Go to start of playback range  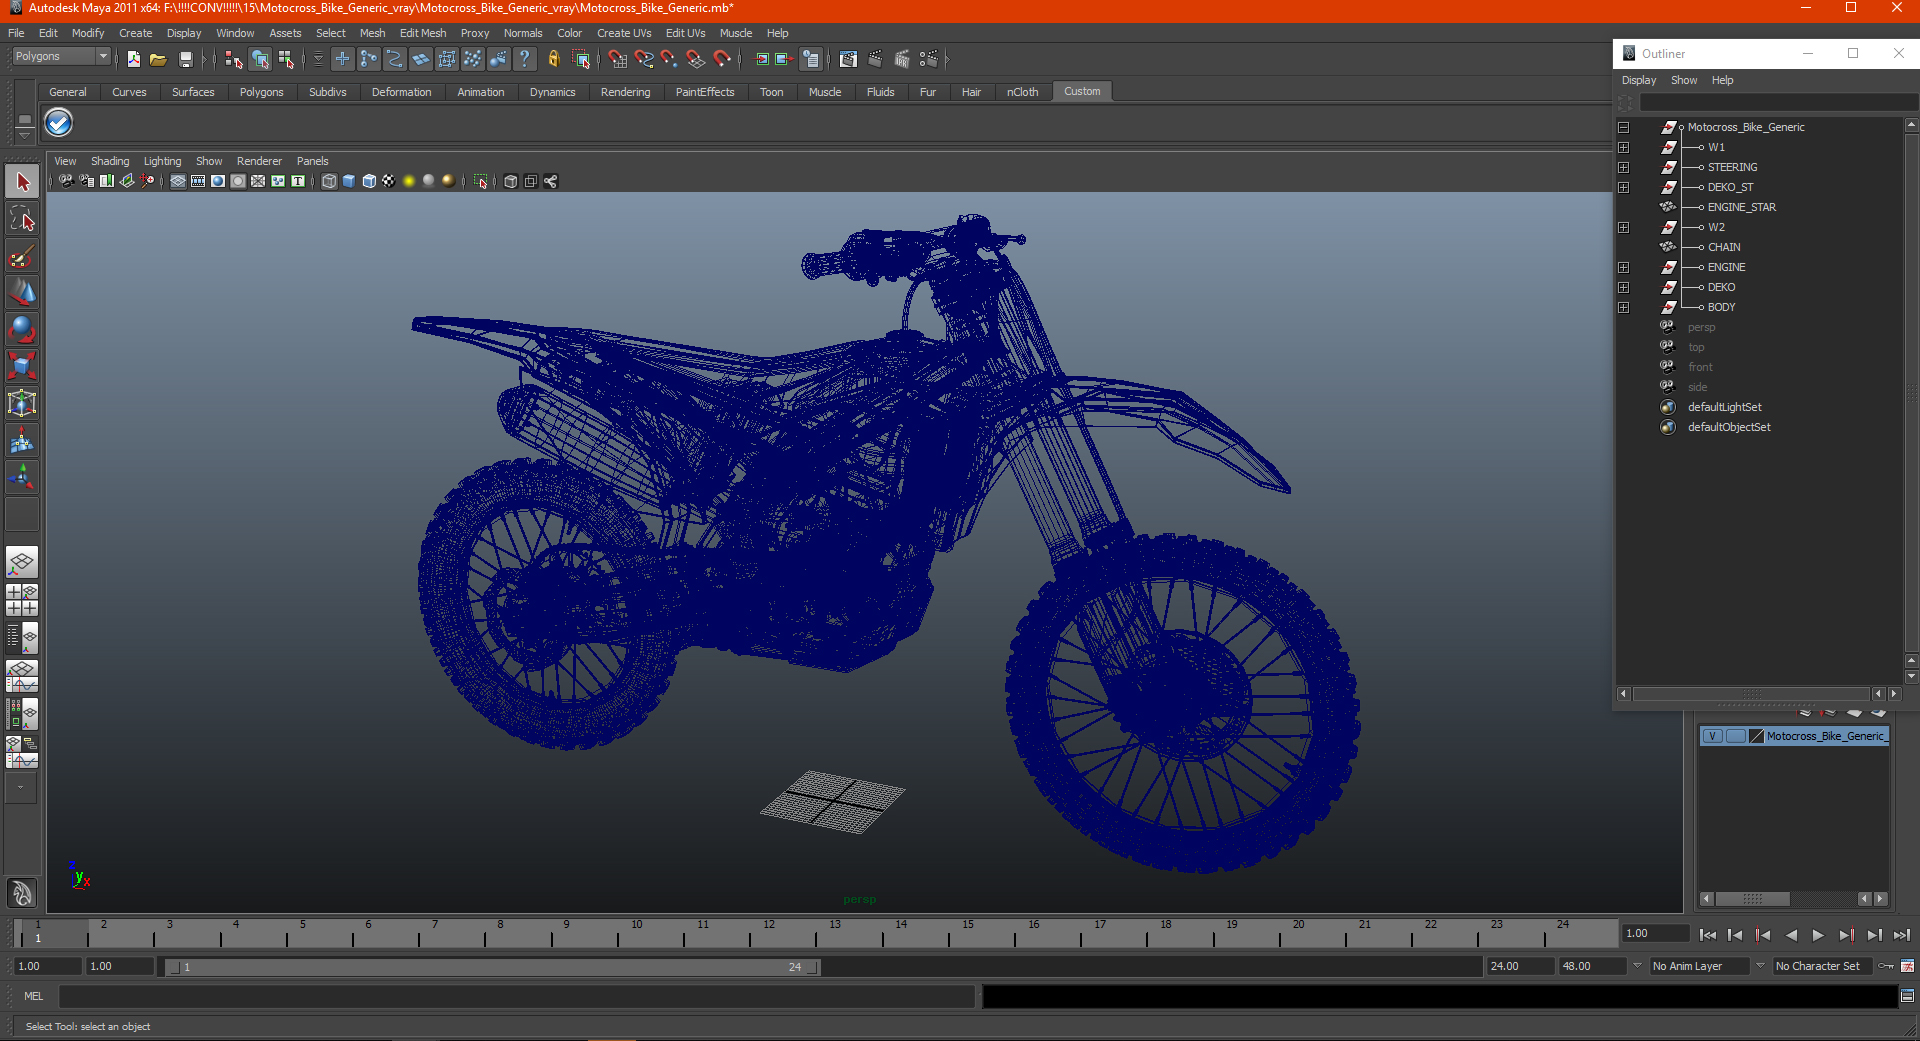click(1708, 935)
